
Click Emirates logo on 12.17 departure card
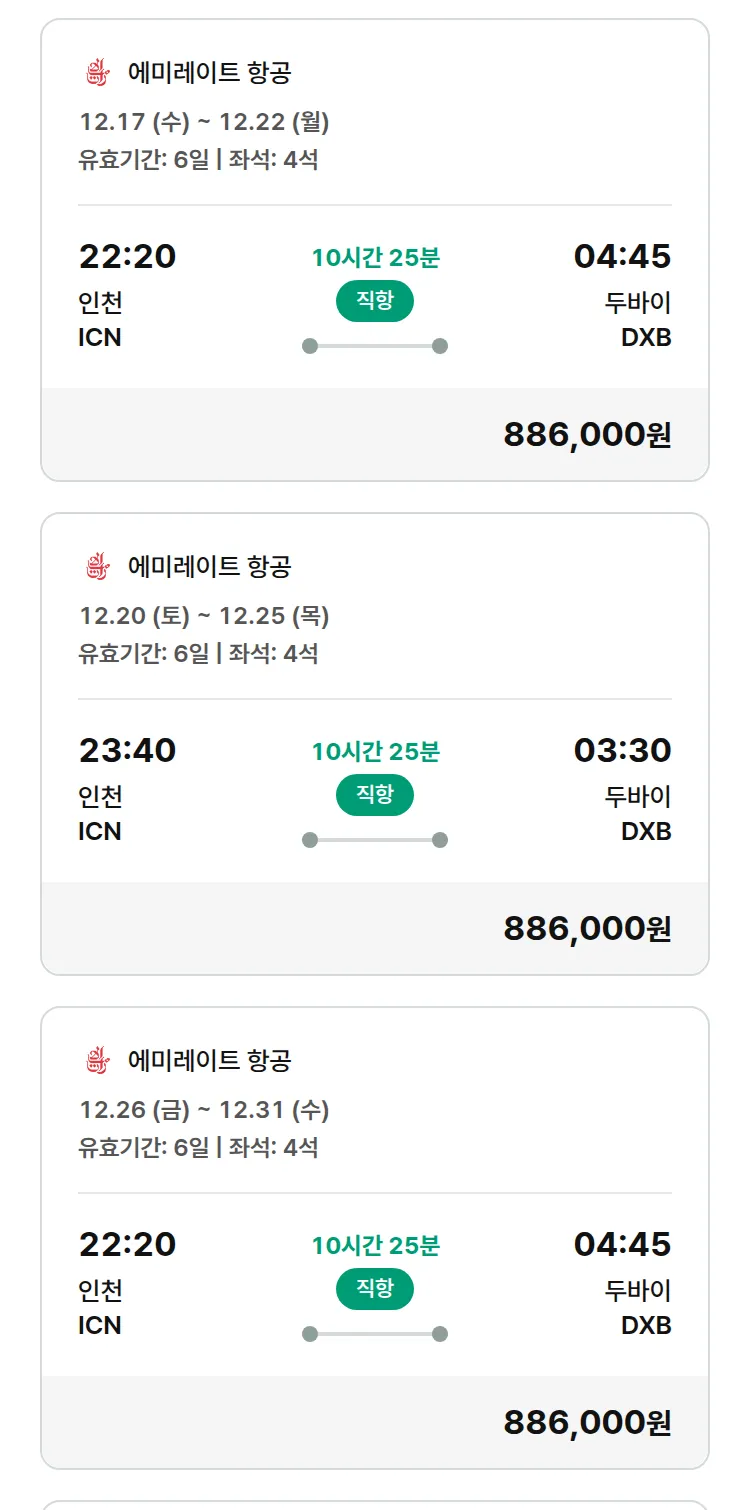click(96, 73)
